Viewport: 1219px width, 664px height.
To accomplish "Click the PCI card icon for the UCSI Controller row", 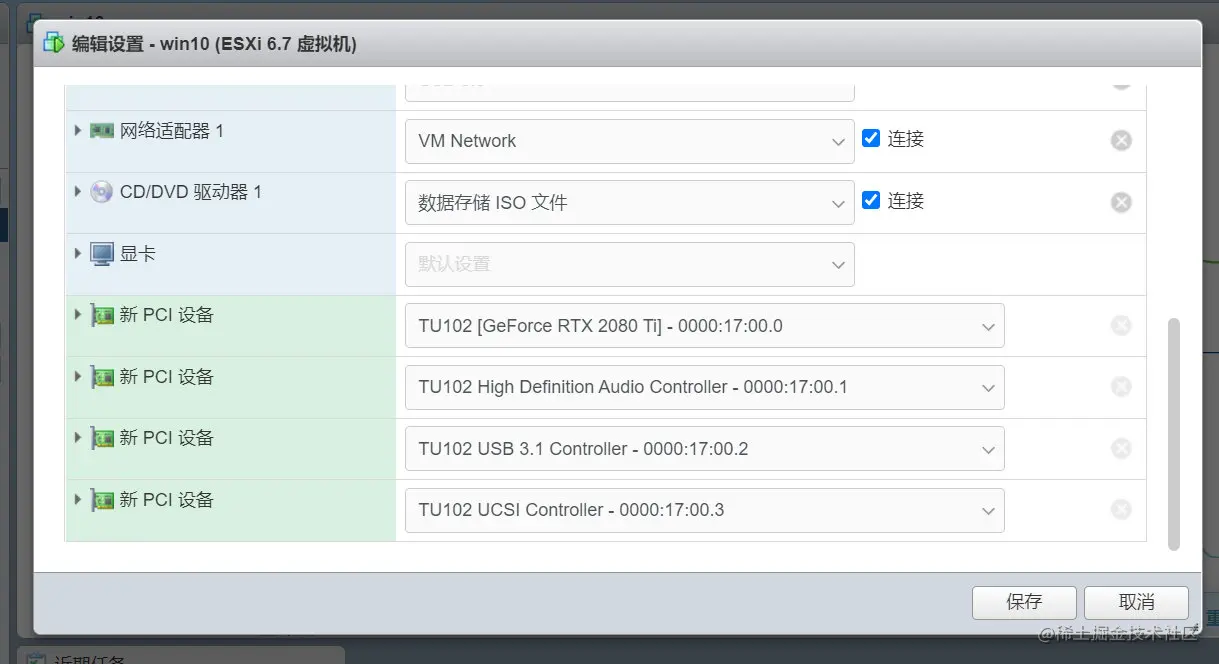I will tap(102, 501).
